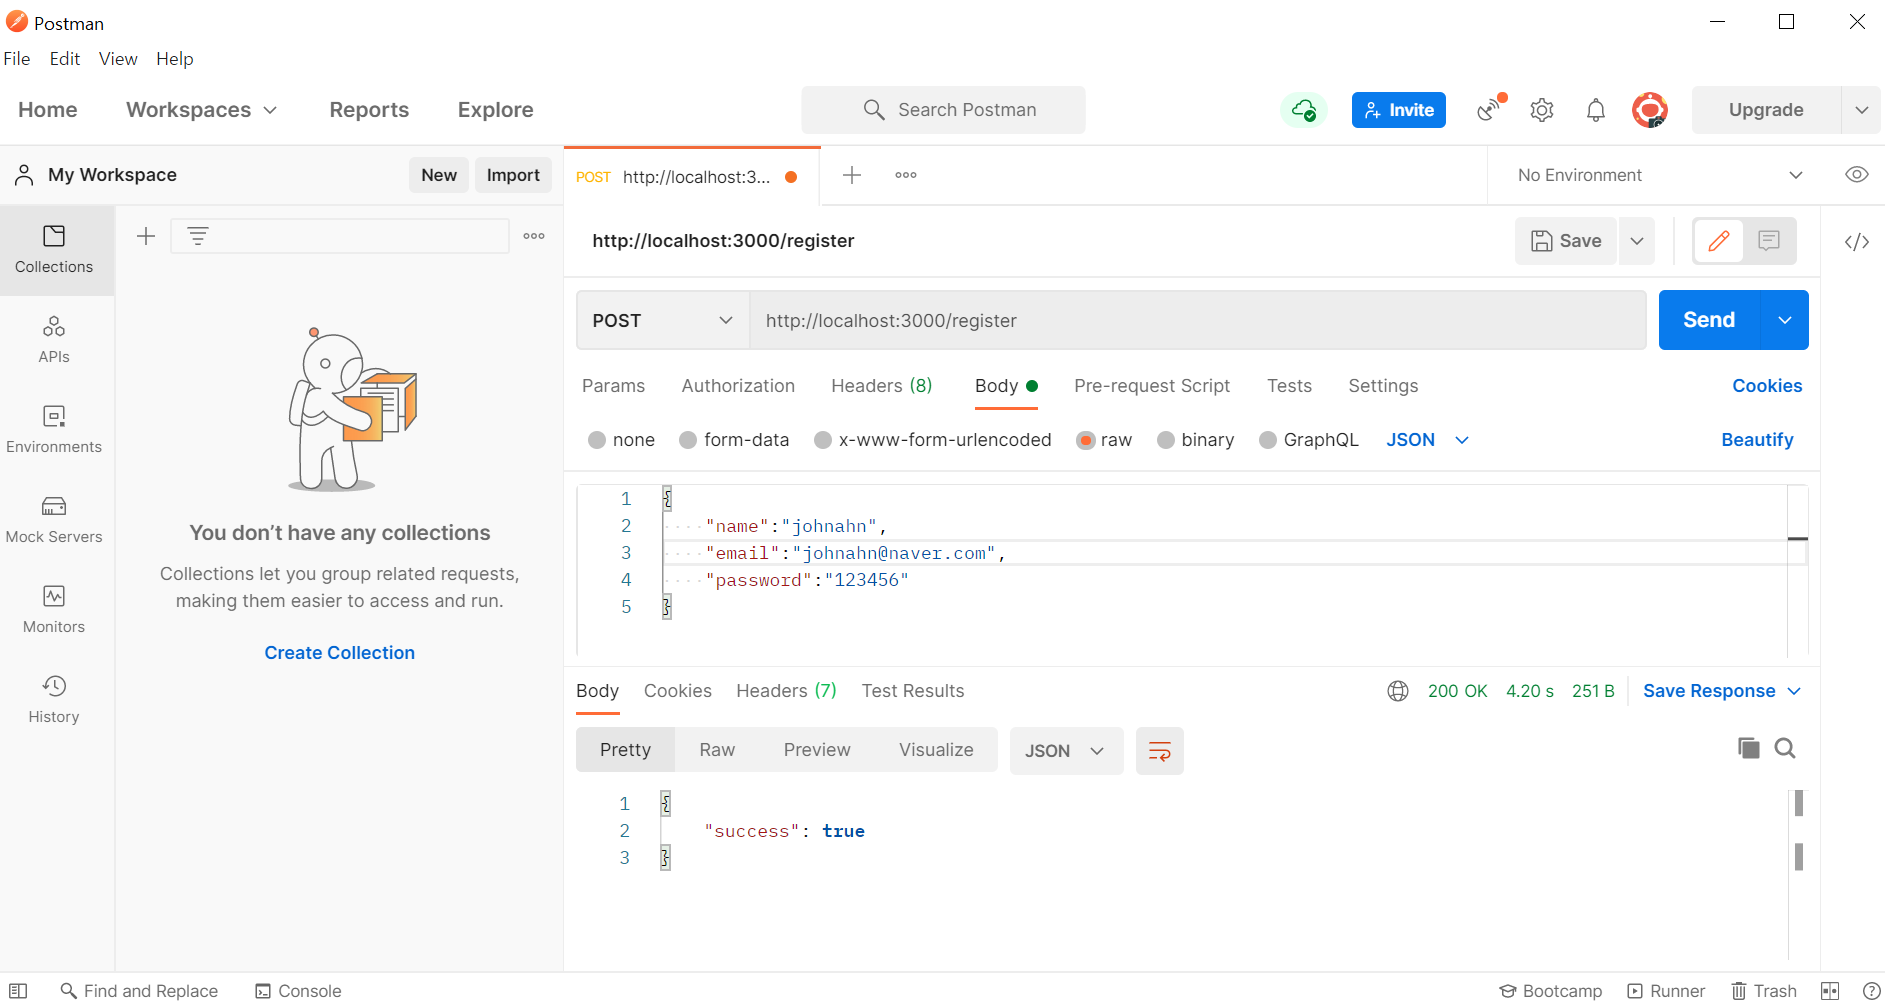
Task: Click the Import button
Action: pos(513,175)
